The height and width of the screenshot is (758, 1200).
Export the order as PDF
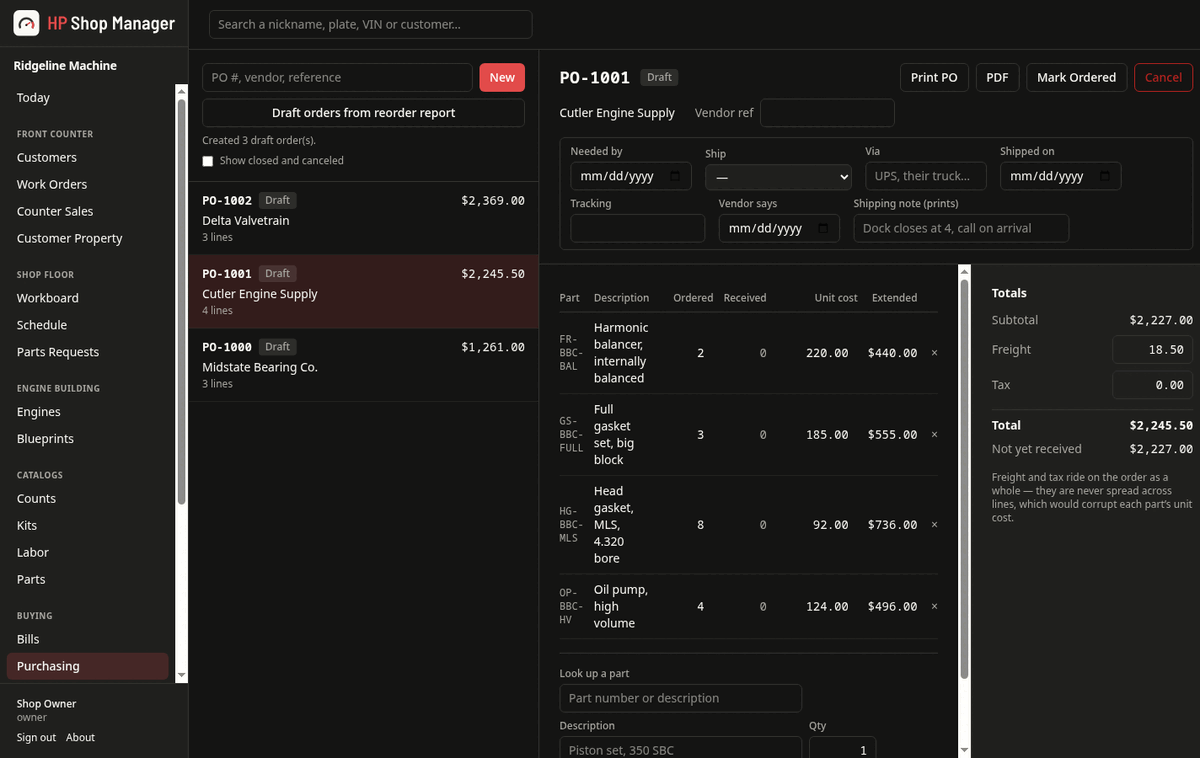click(x=997, y=78)
